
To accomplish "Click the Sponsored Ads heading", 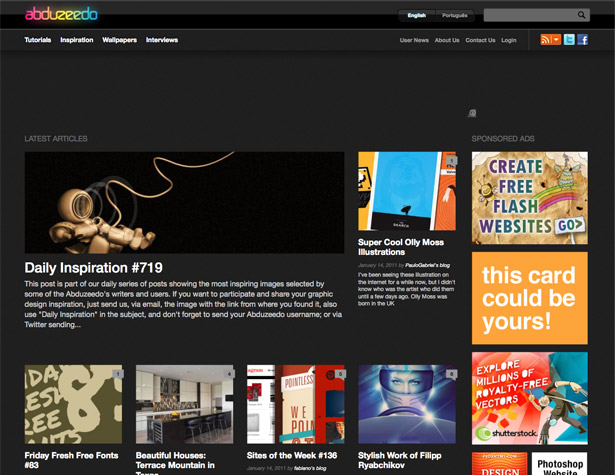I will click(x=503, y=138).
